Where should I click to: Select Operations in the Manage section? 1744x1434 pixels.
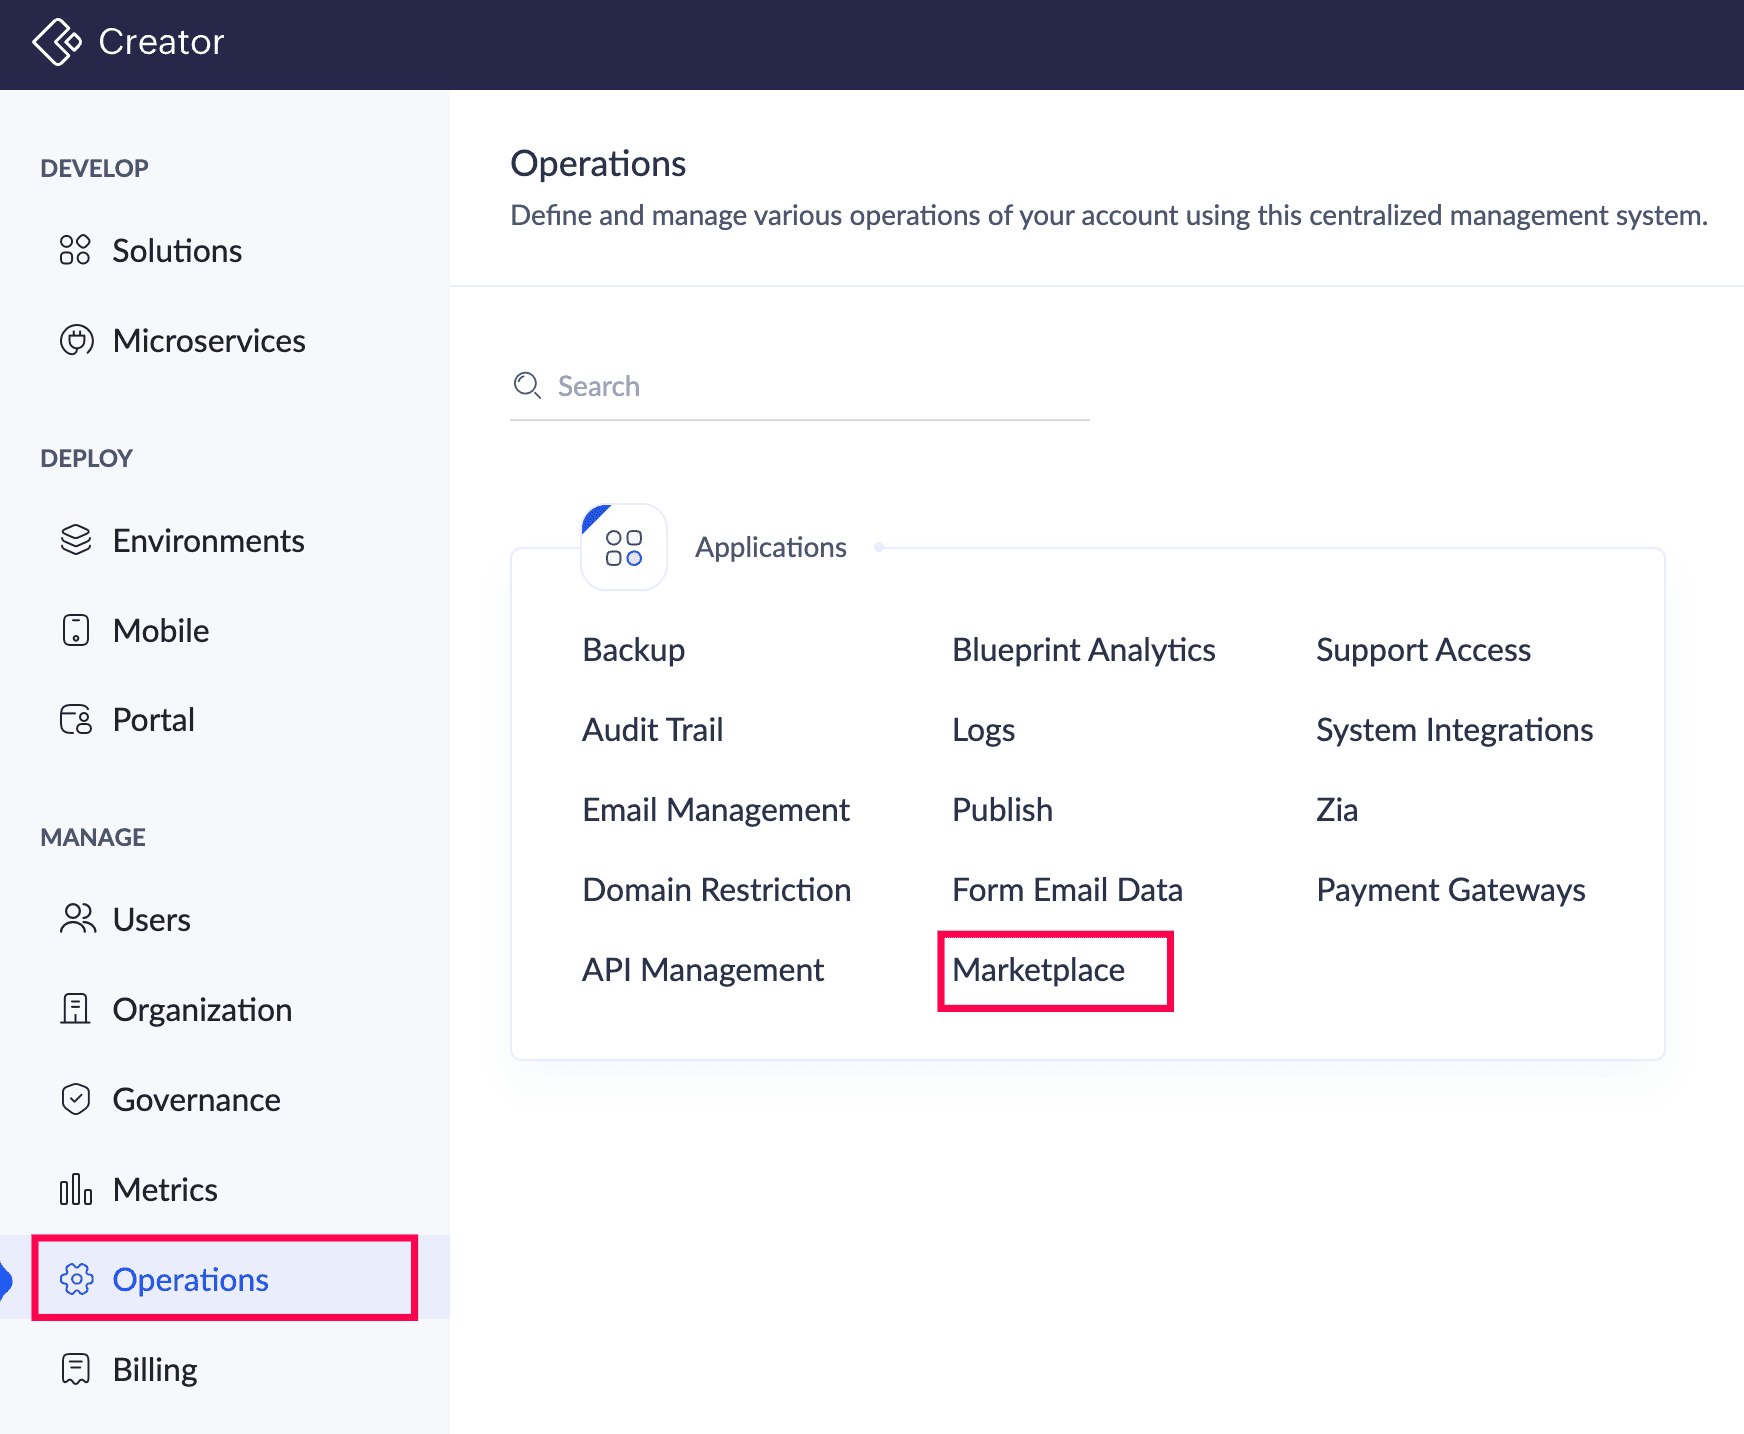(x=190, y=1279)
